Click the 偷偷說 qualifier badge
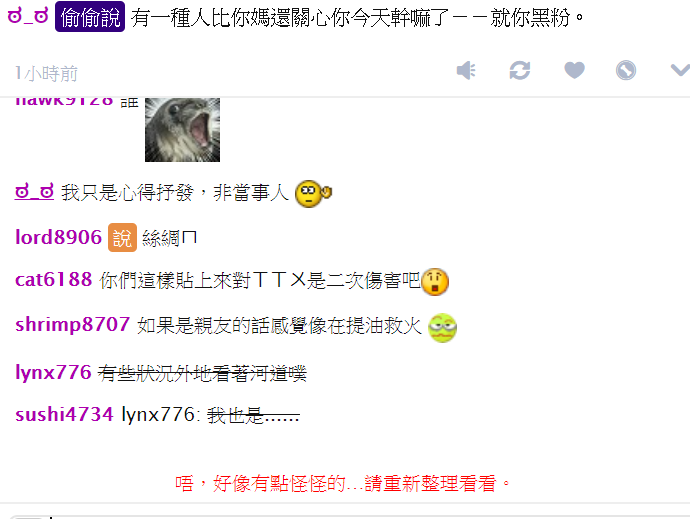Screen dimensions: 690x519 tap(90, 17)
